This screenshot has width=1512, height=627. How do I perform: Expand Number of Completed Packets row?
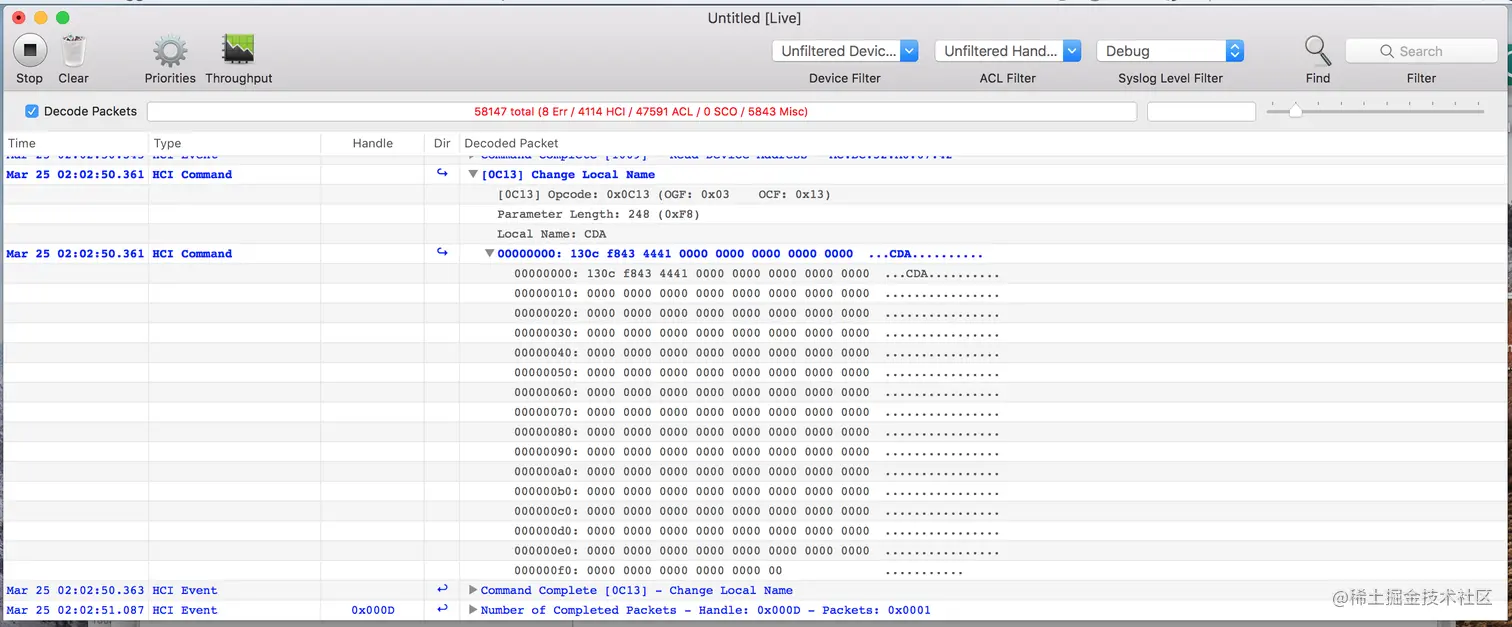pos(473,610)
